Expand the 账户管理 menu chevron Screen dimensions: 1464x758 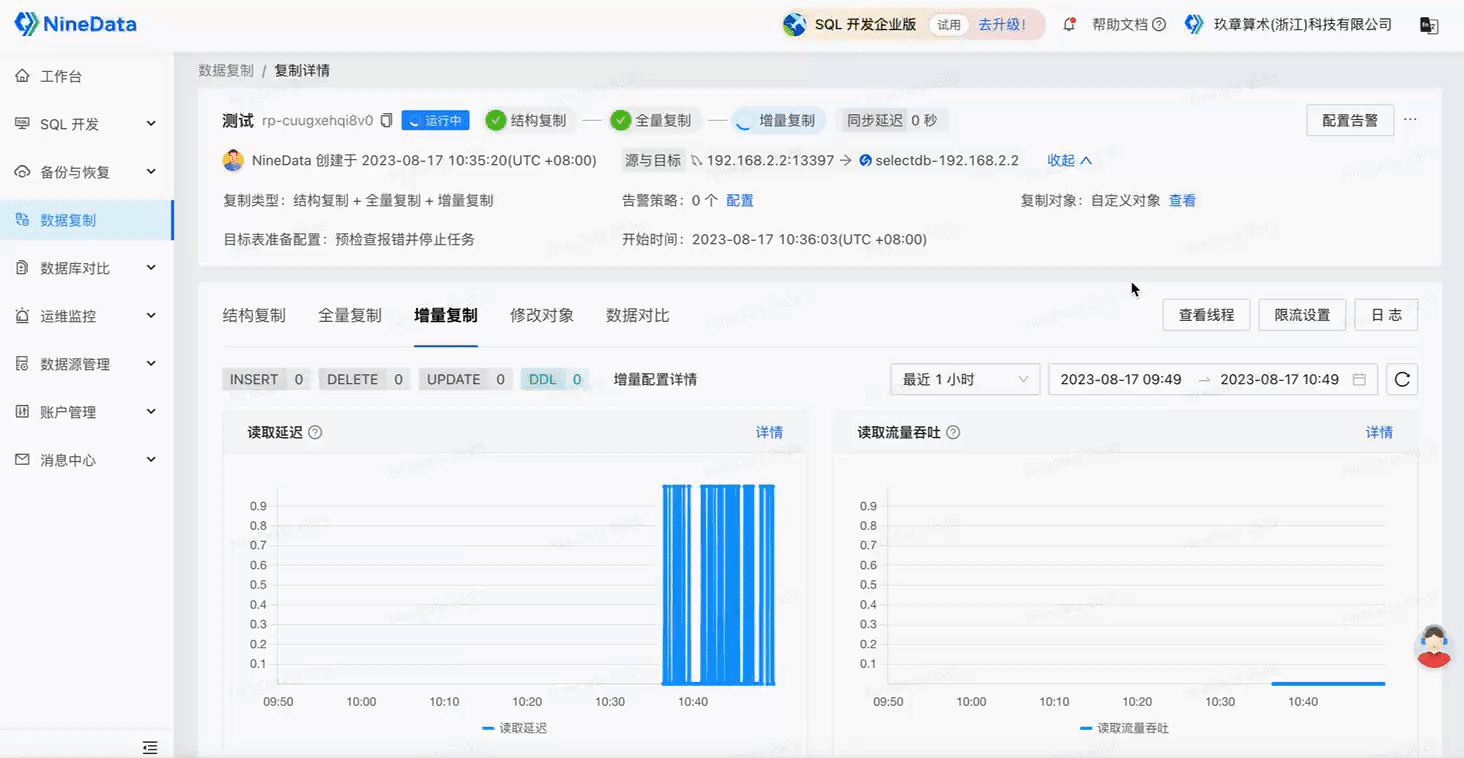click(151, 412)
